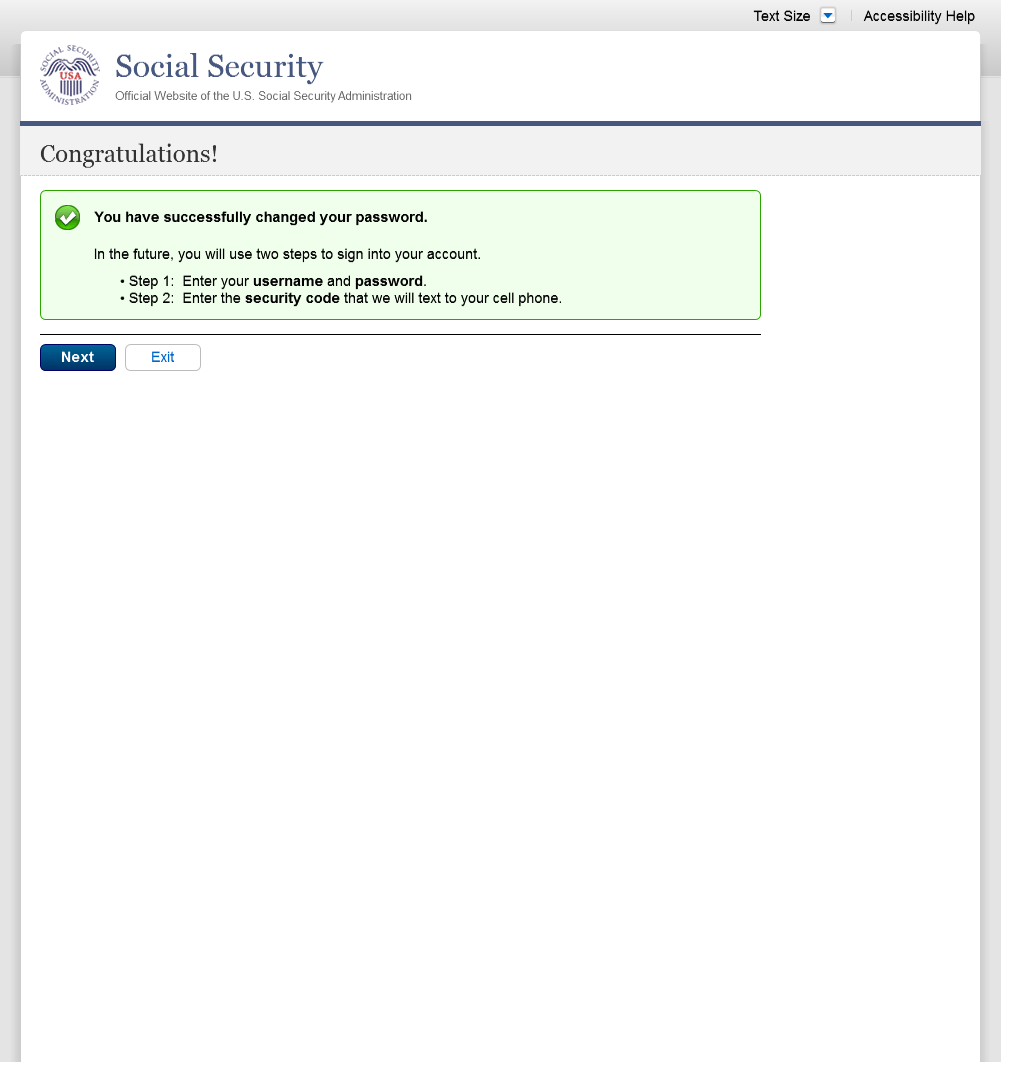Click the bold security code text
The image size is (1010, 1071).
(292, 298)
